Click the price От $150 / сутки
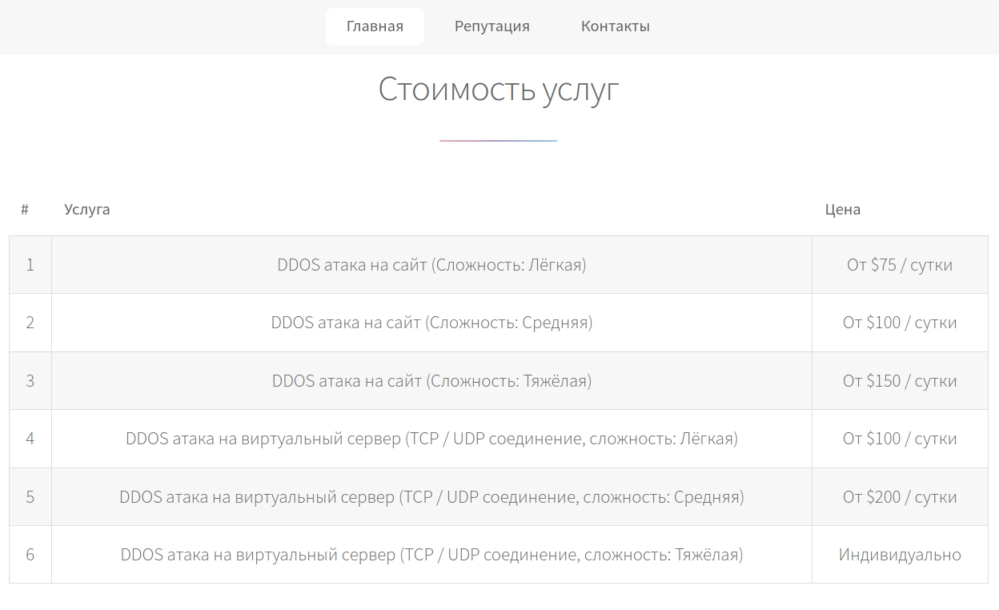999x610 pixels. (x=900, y=381)
